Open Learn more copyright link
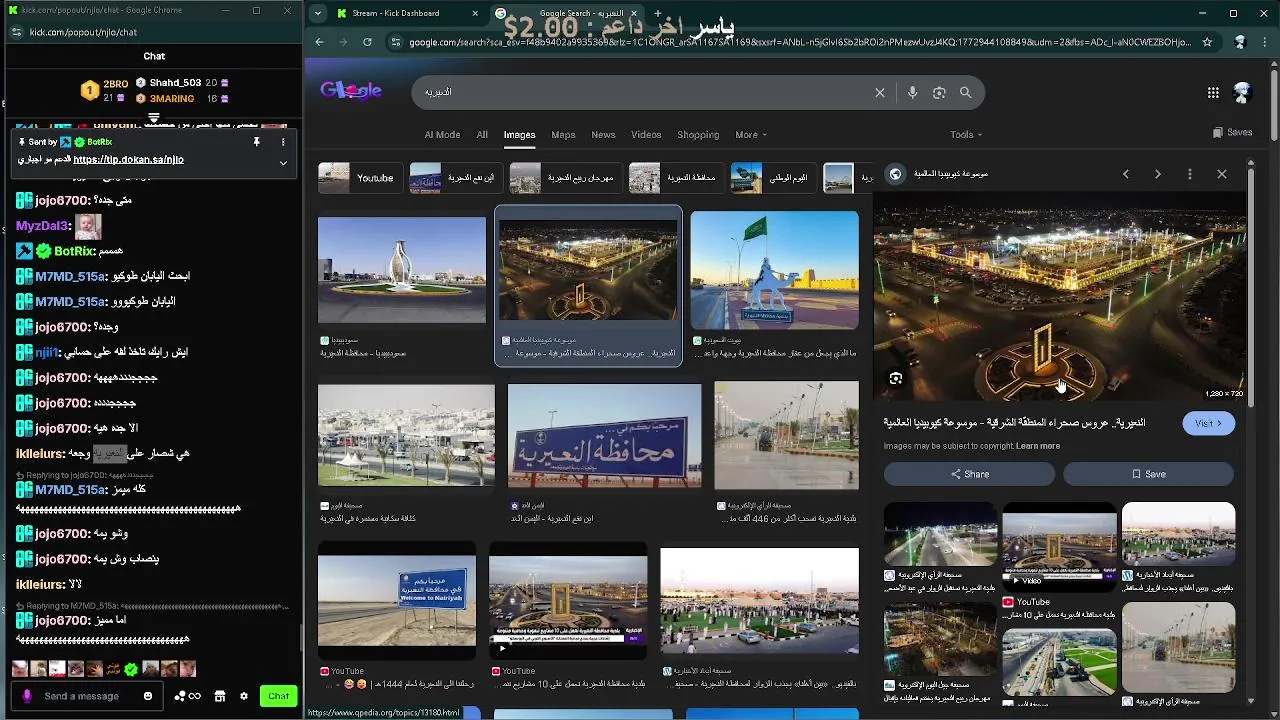The height and width of the screenshot is (720, 1280). pos(1038,446)
